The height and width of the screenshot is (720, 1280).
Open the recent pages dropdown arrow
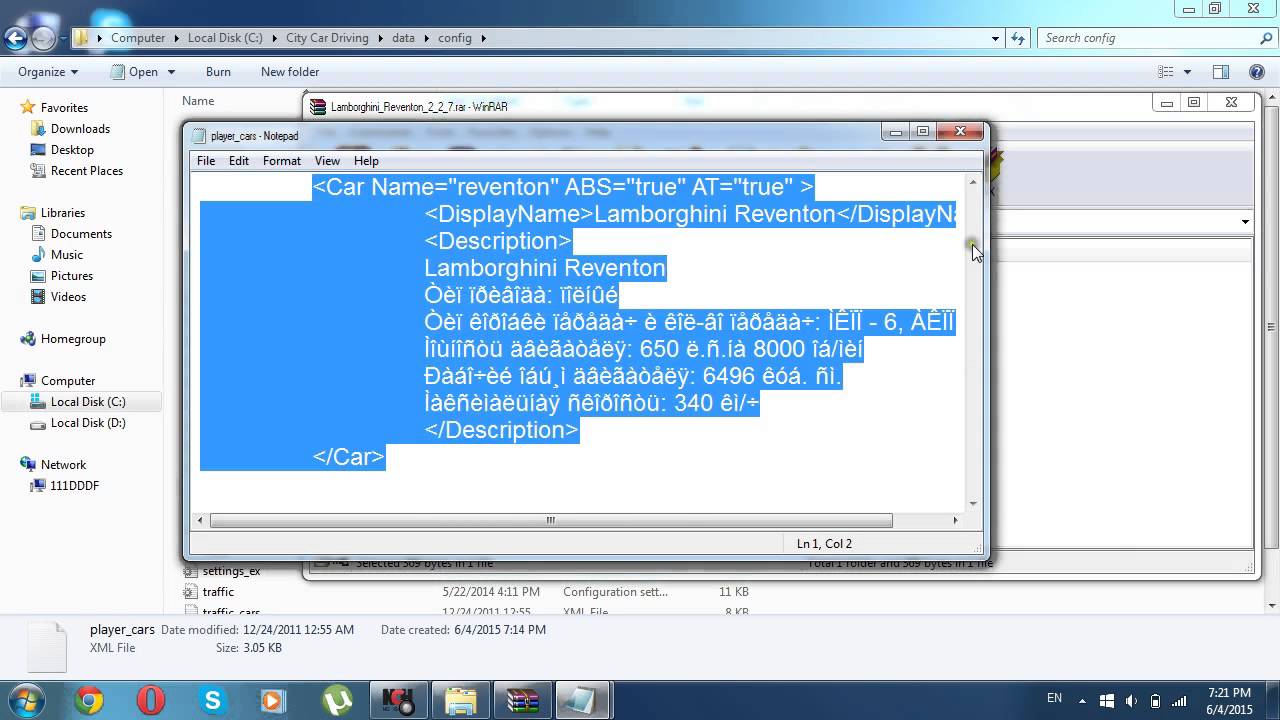64,38
